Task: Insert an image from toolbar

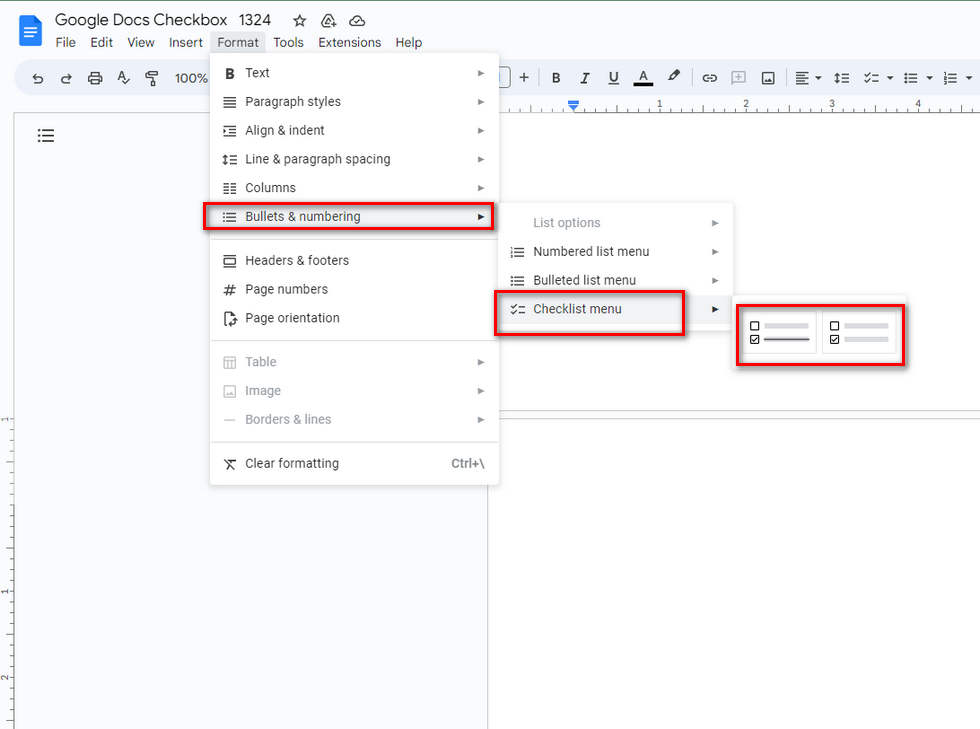Action: pyautogui.click(x=768, y=78)
